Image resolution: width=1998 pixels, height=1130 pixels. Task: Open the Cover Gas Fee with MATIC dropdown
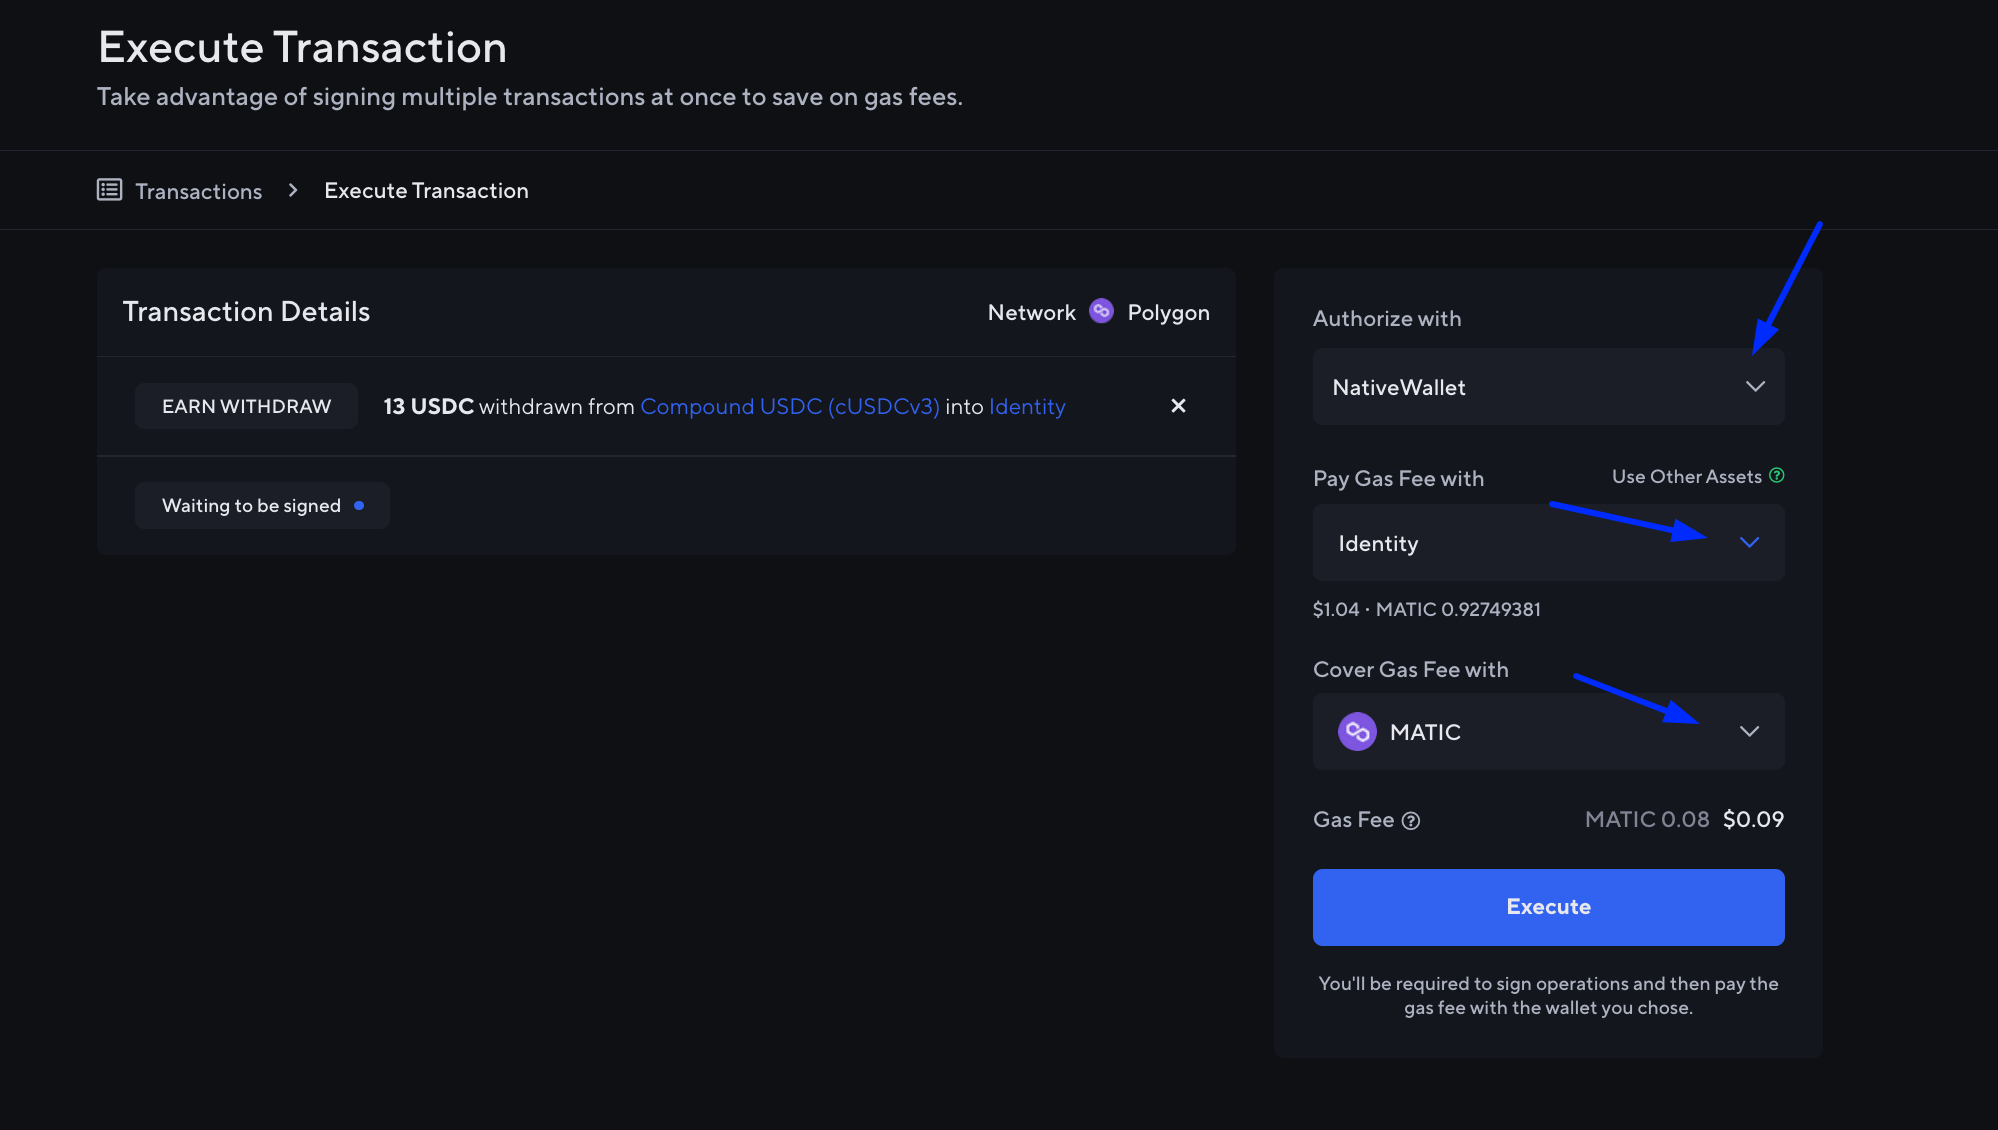click(x=1750, y=731)
